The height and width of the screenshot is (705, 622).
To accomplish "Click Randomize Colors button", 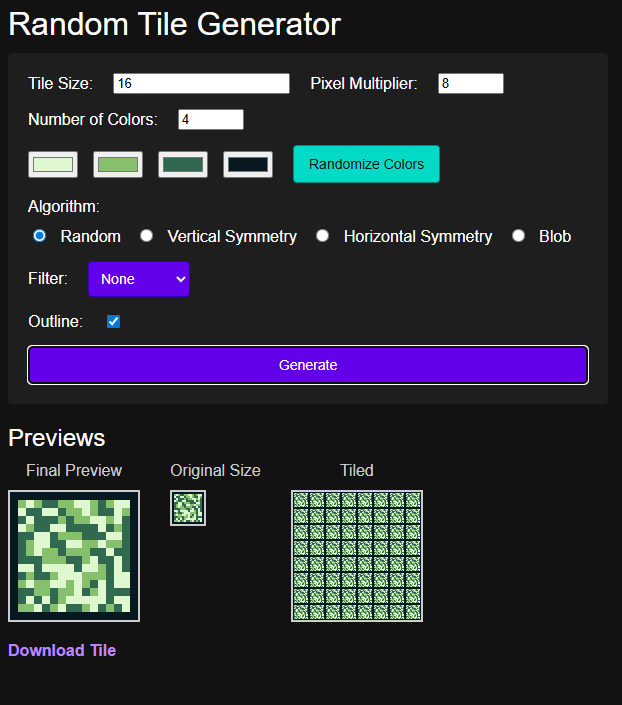I will [x=367, y=164].
